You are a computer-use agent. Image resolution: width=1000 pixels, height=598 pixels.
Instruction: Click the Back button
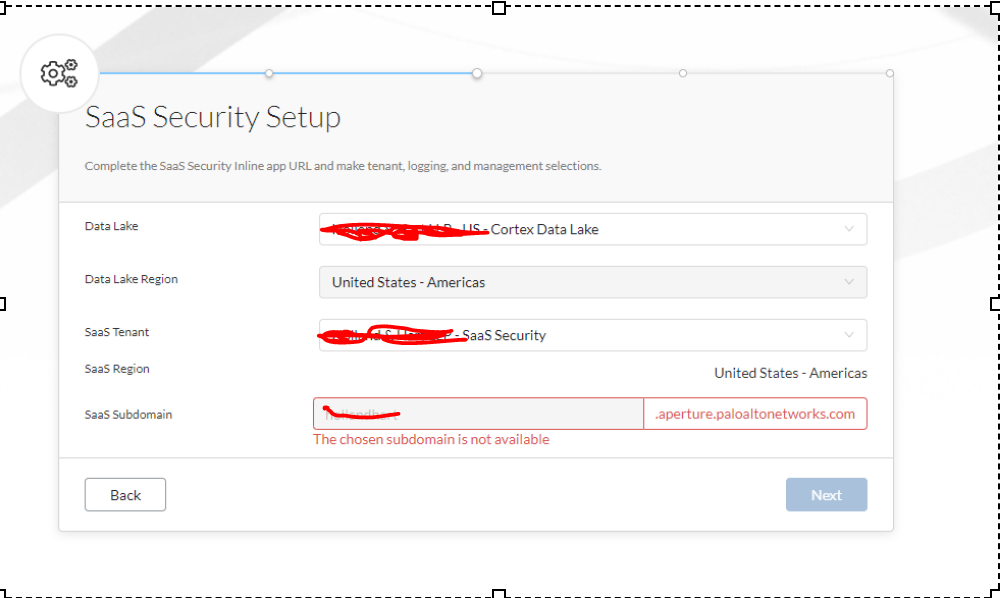(125, 495)
